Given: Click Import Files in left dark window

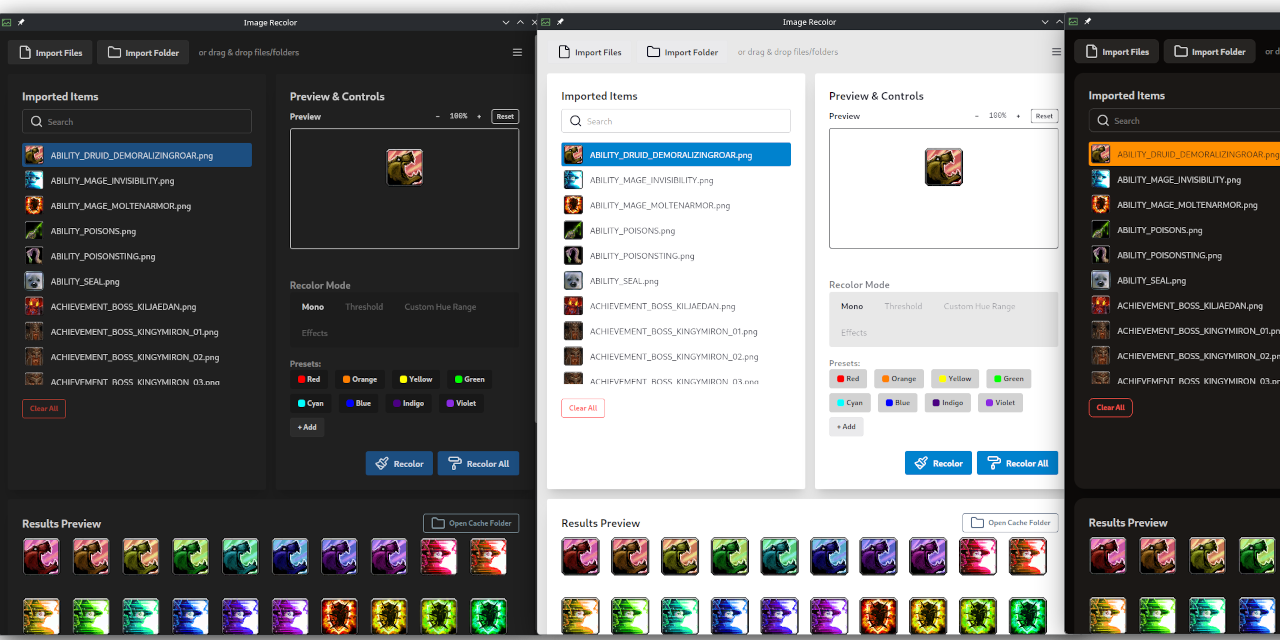Looking at the screenshot, I should point(50,52).
